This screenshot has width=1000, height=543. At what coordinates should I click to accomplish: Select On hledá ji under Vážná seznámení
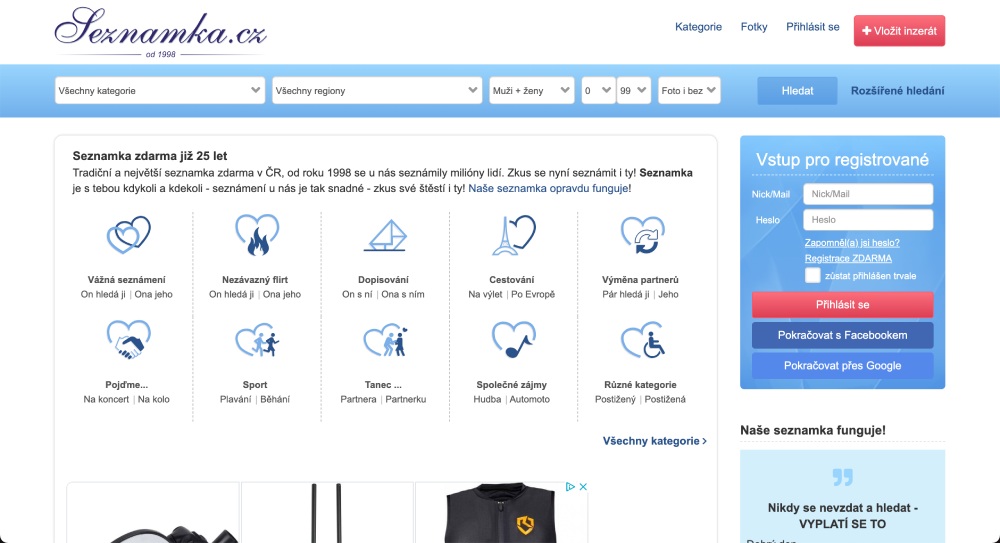tap(103, 294)
